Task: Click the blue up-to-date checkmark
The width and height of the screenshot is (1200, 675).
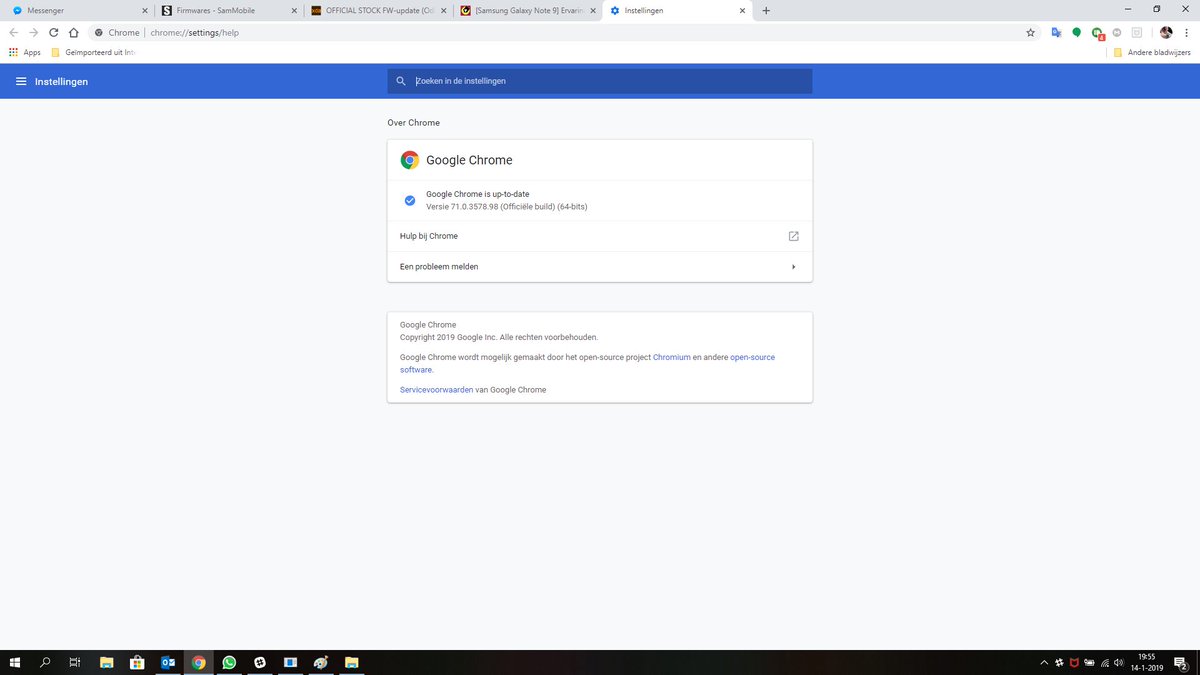Action: pos(409,200)
